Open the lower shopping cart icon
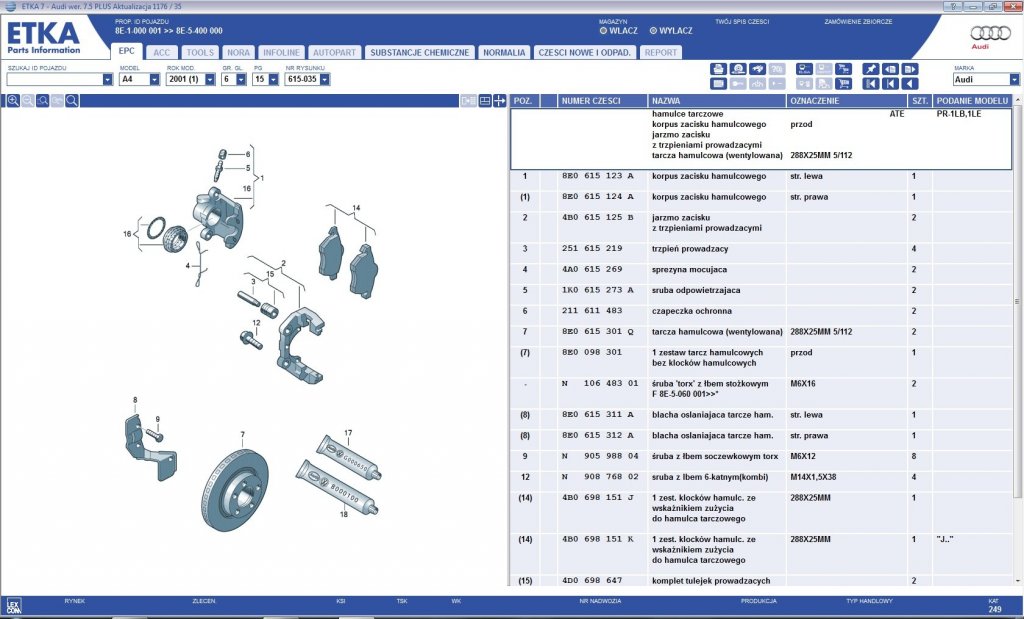Screen dimensions: 1024x619 [844, 84]
